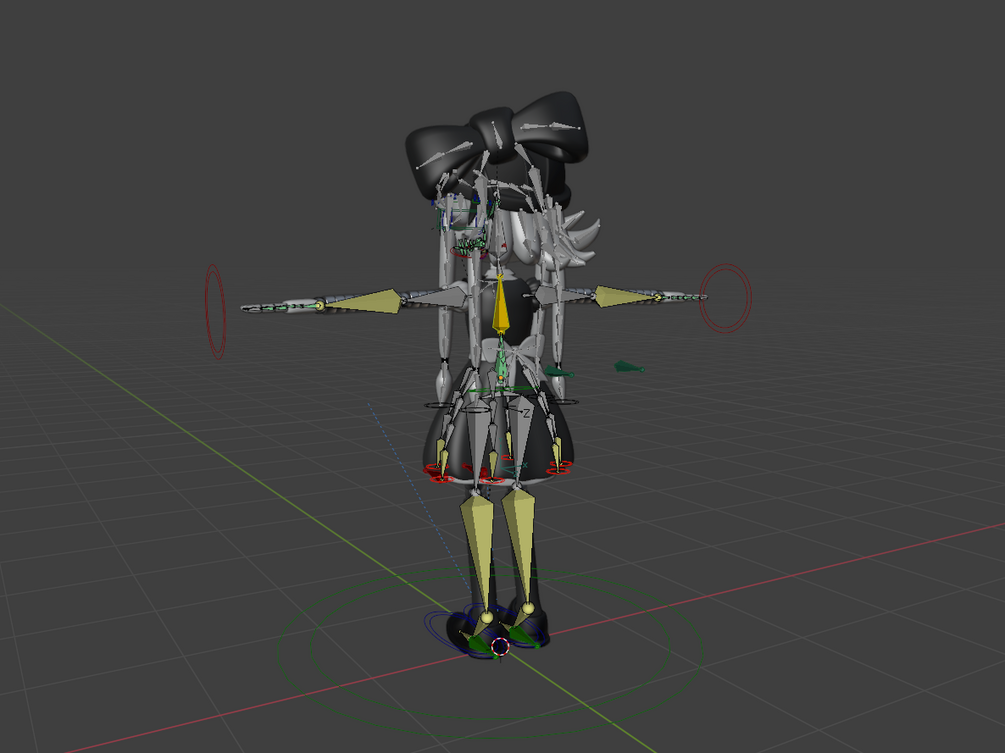
Task: Pick the red hand control circle on left
Action: tap(215, 311)
